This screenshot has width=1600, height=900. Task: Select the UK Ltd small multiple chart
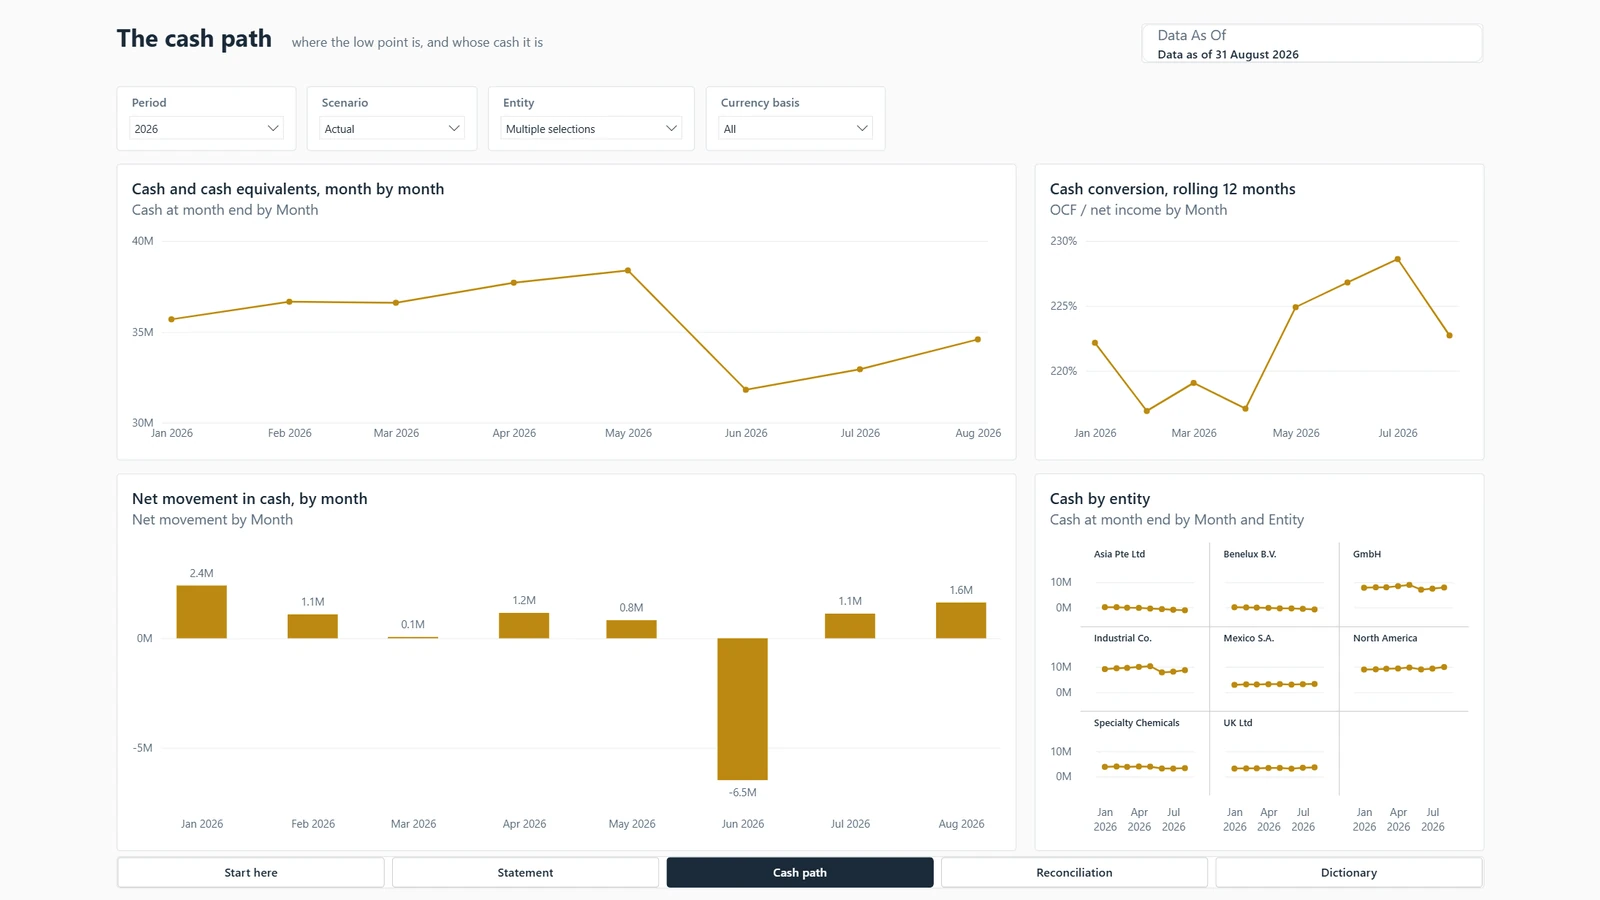click(x=1273, y=754)
